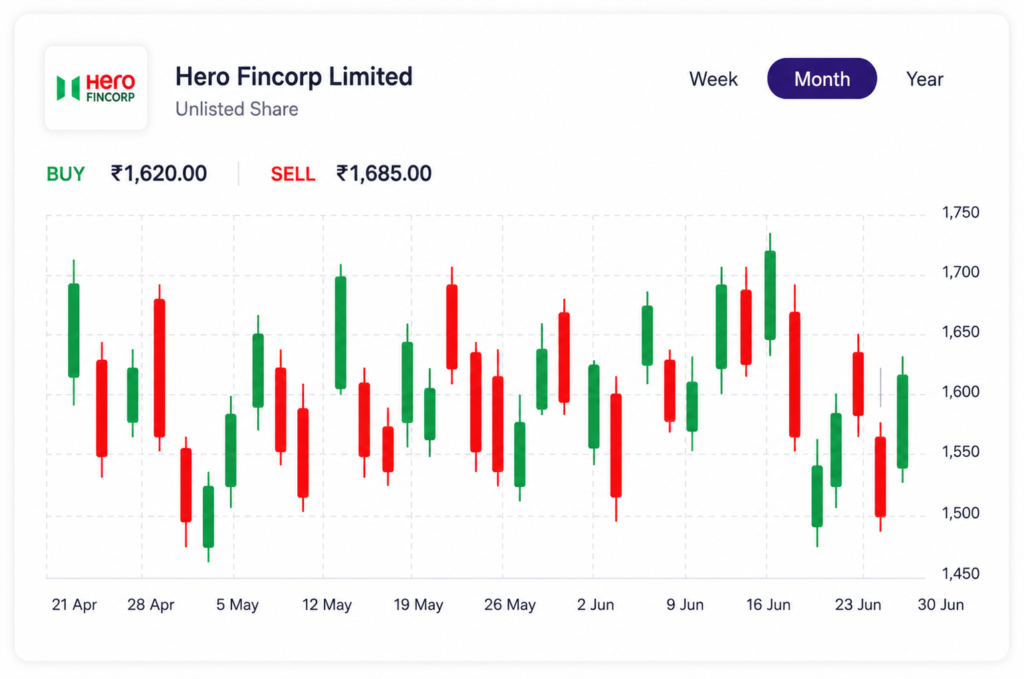This screenshot has height=679, width=1024.
Task: Click the 5 May date label
Action: pyautogui.click(x=237, y=605)
